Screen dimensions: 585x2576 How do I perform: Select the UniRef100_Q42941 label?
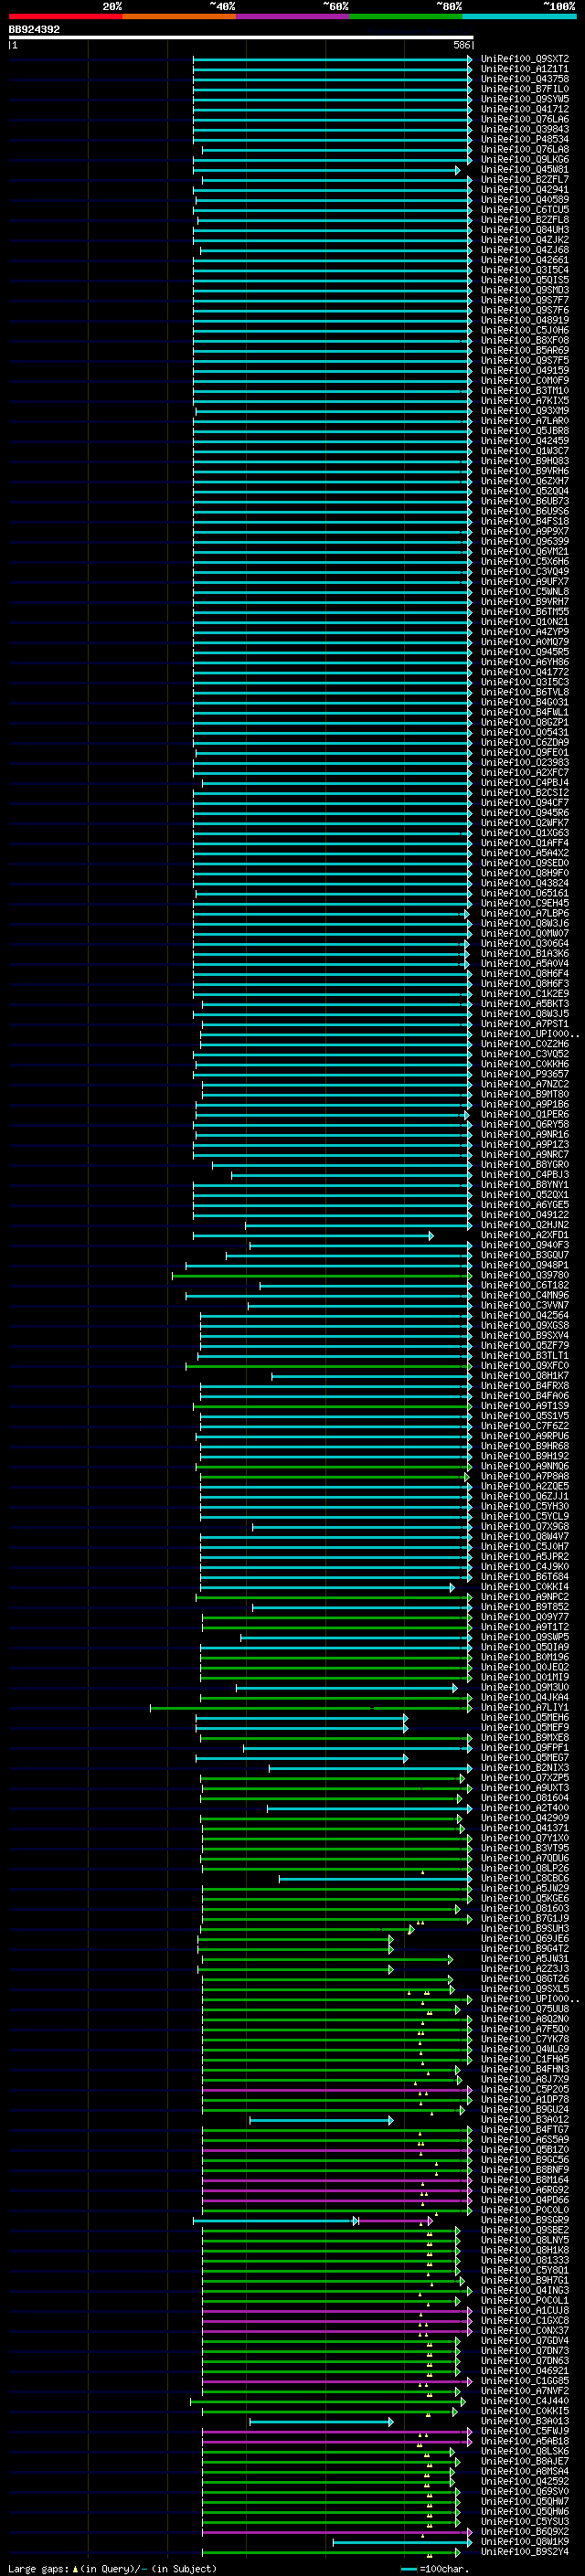click(524, 190)
